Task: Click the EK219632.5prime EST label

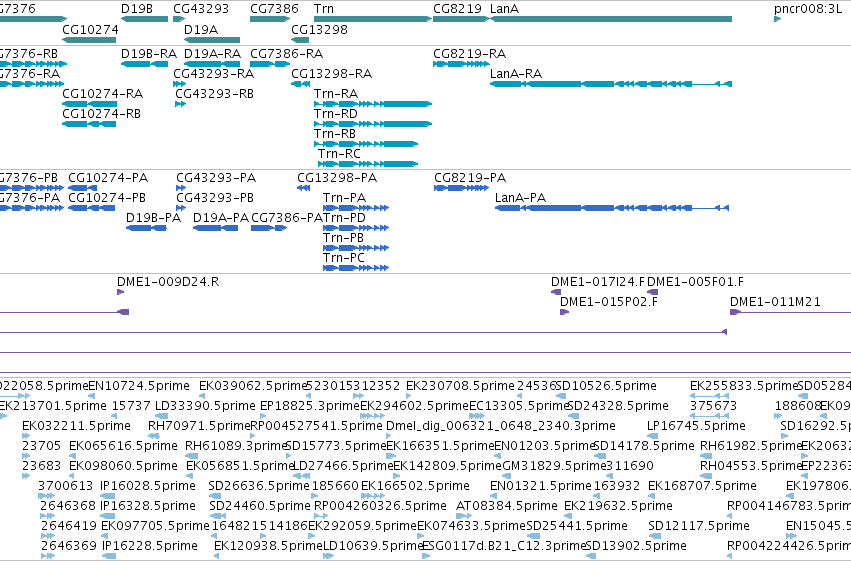Action: [618, 507]
